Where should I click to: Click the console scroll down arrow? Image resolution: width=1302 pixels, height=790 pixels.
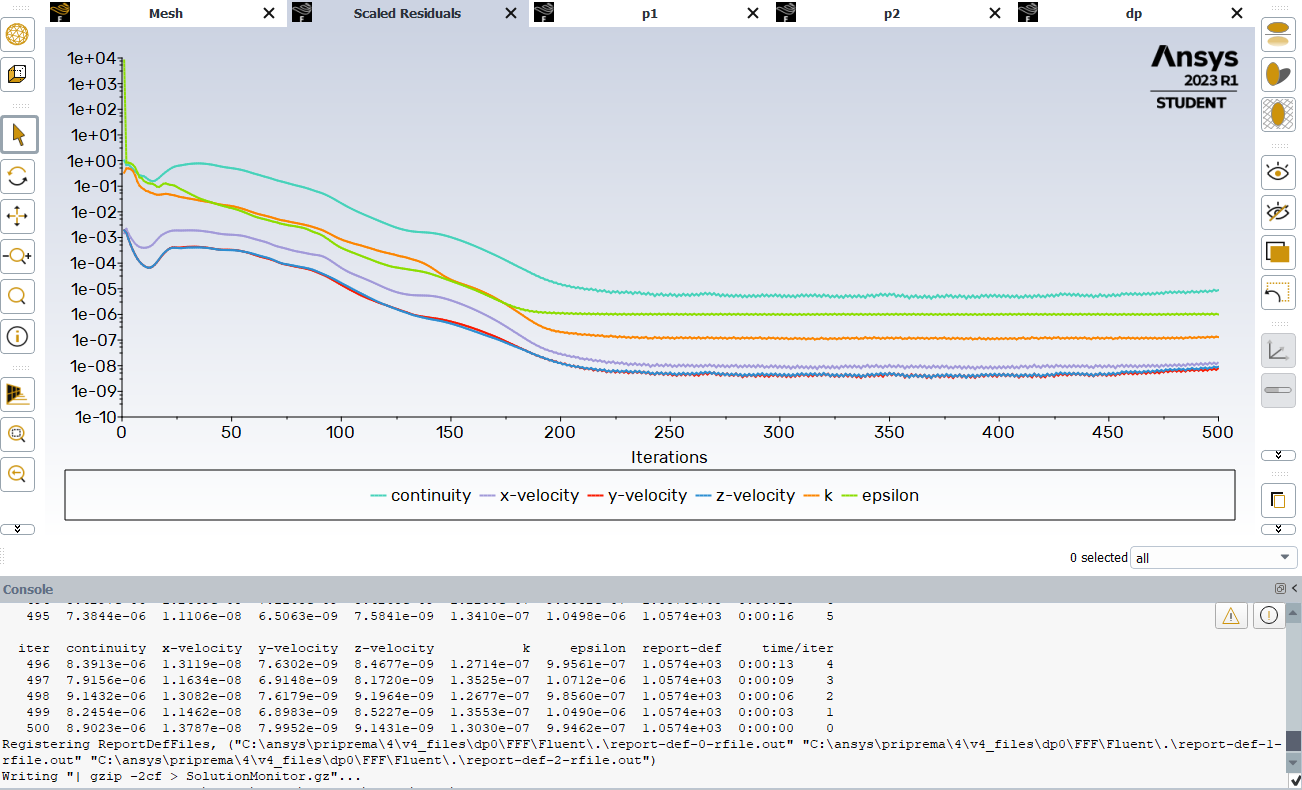[1293, 765]
